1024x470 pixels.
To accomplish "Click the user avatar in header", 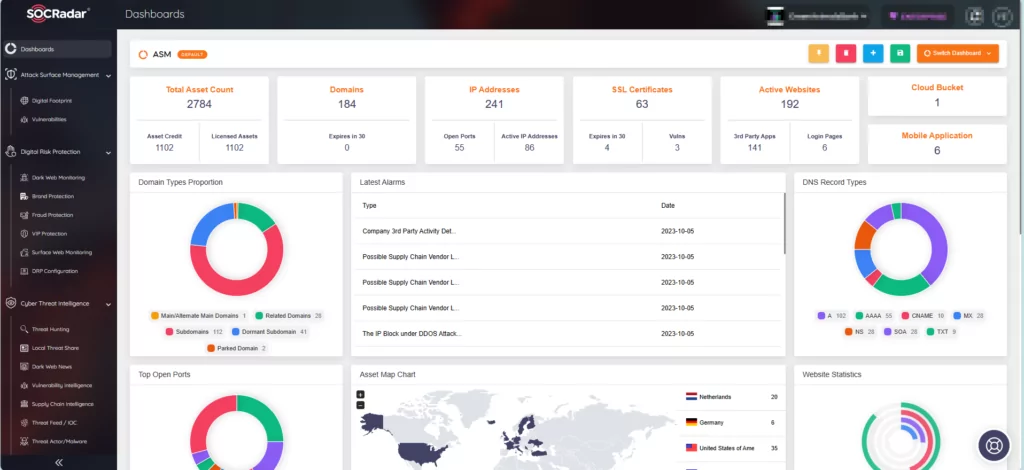I will click(x=1002, y=16).
